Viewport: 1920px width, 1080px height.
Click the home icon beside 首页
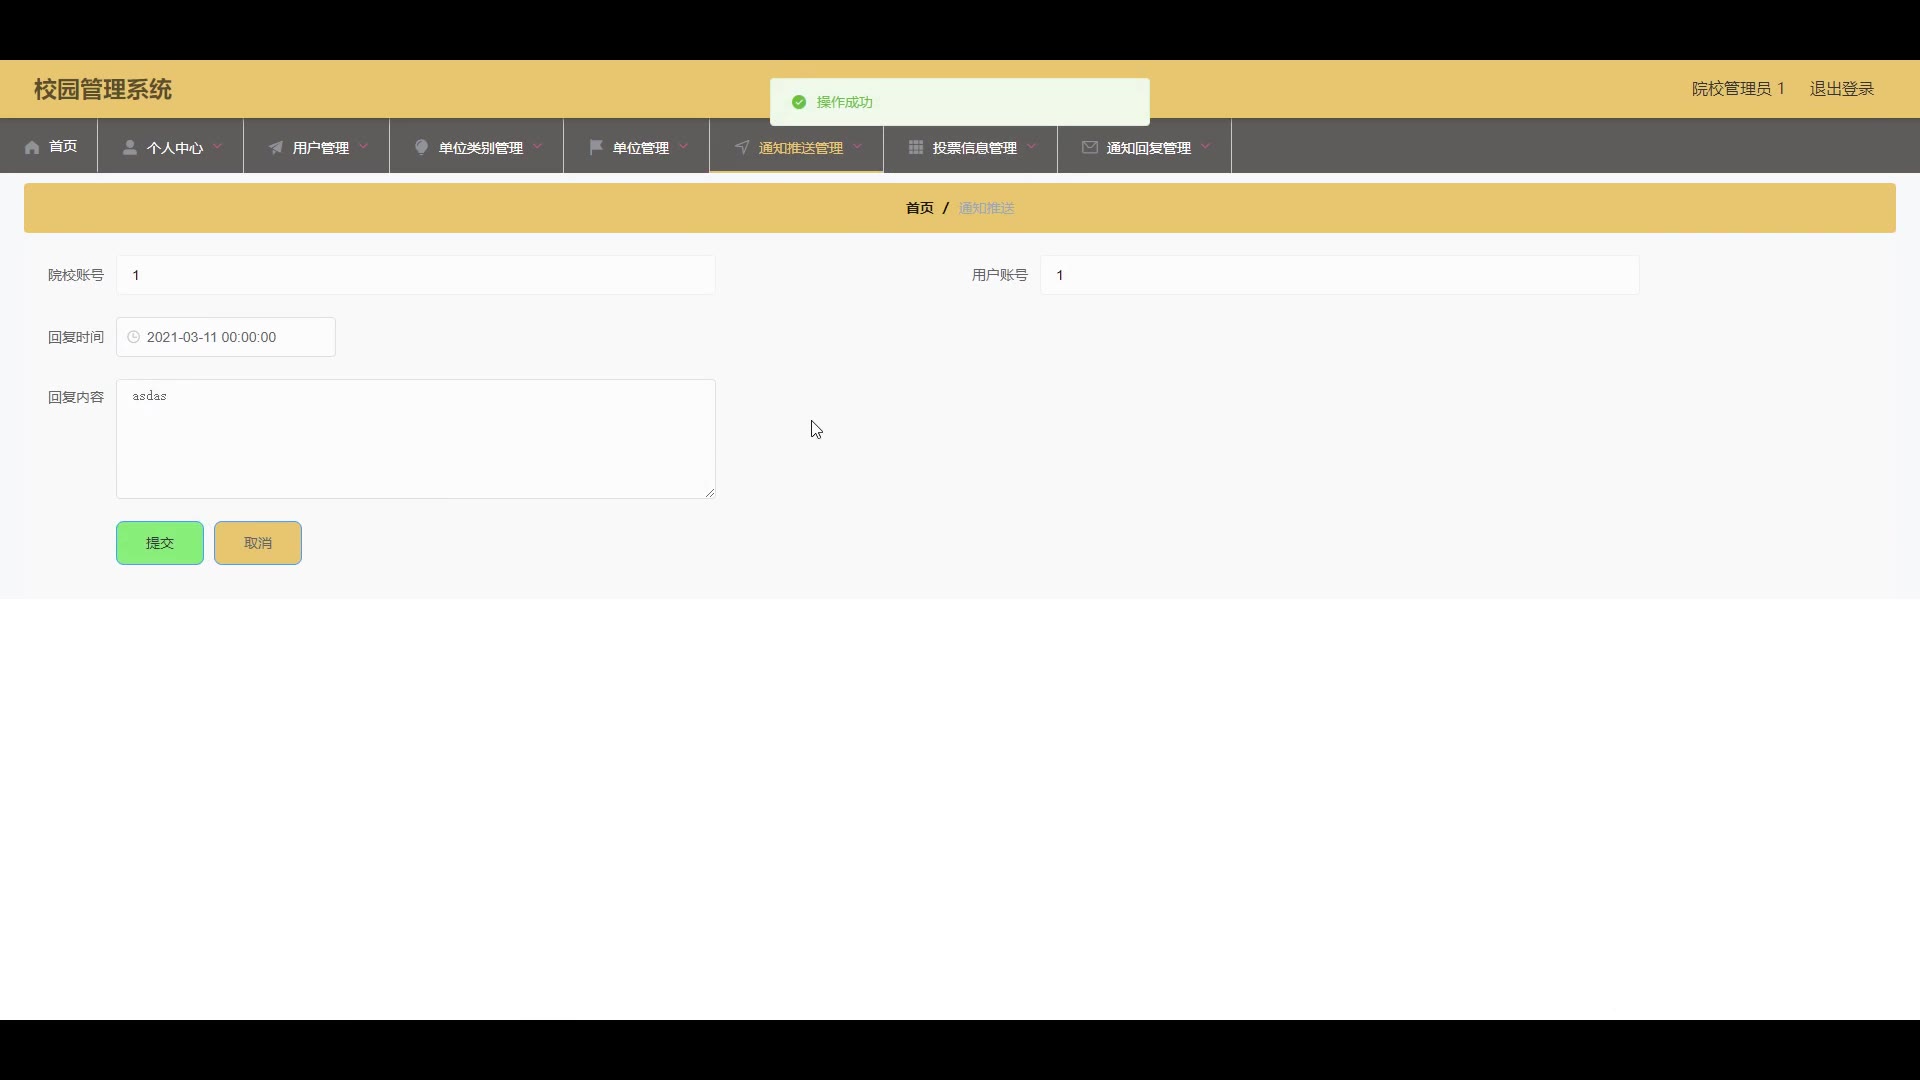32,147
